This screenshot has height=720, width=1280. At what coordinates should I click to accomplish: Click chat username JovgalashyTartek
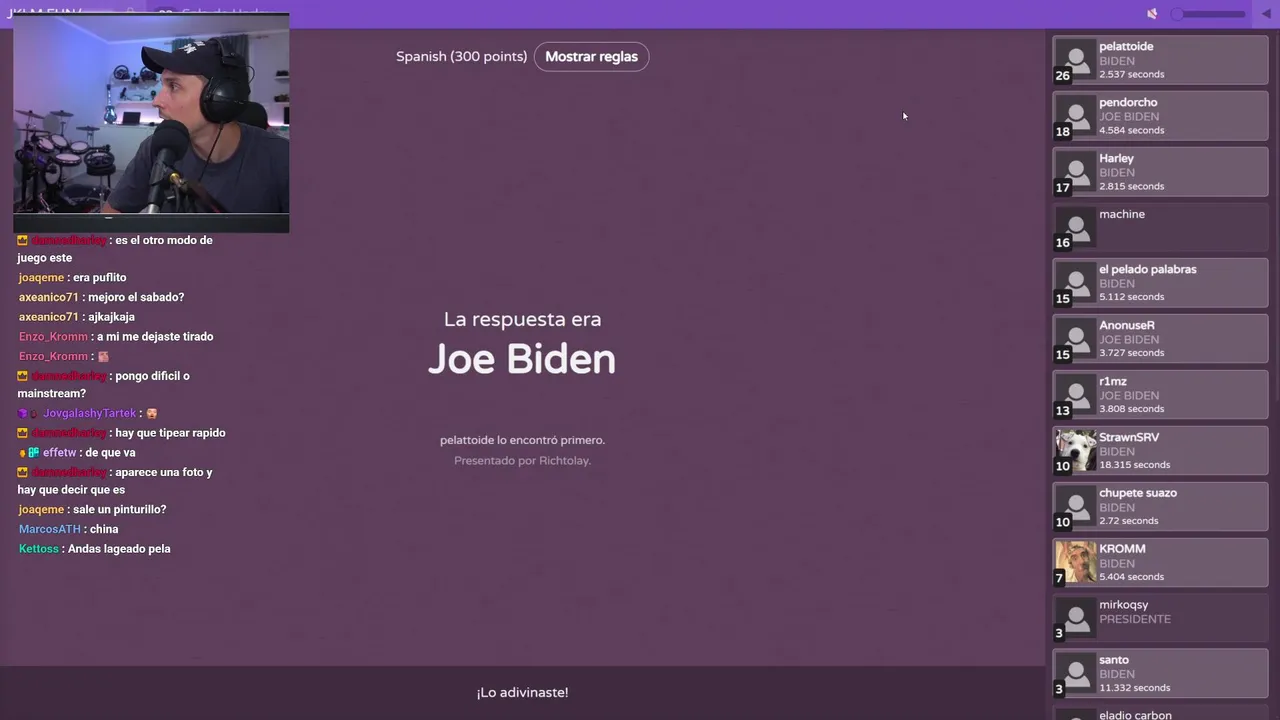(x=89, y=414)
